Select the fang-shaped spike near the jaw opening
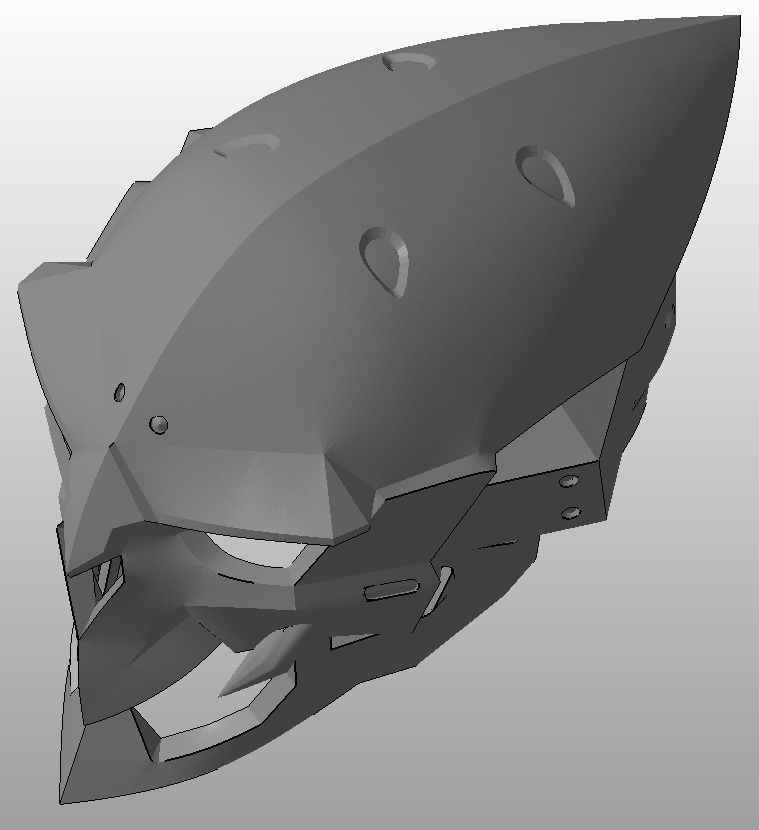759x830 pixels. [265, 662]
